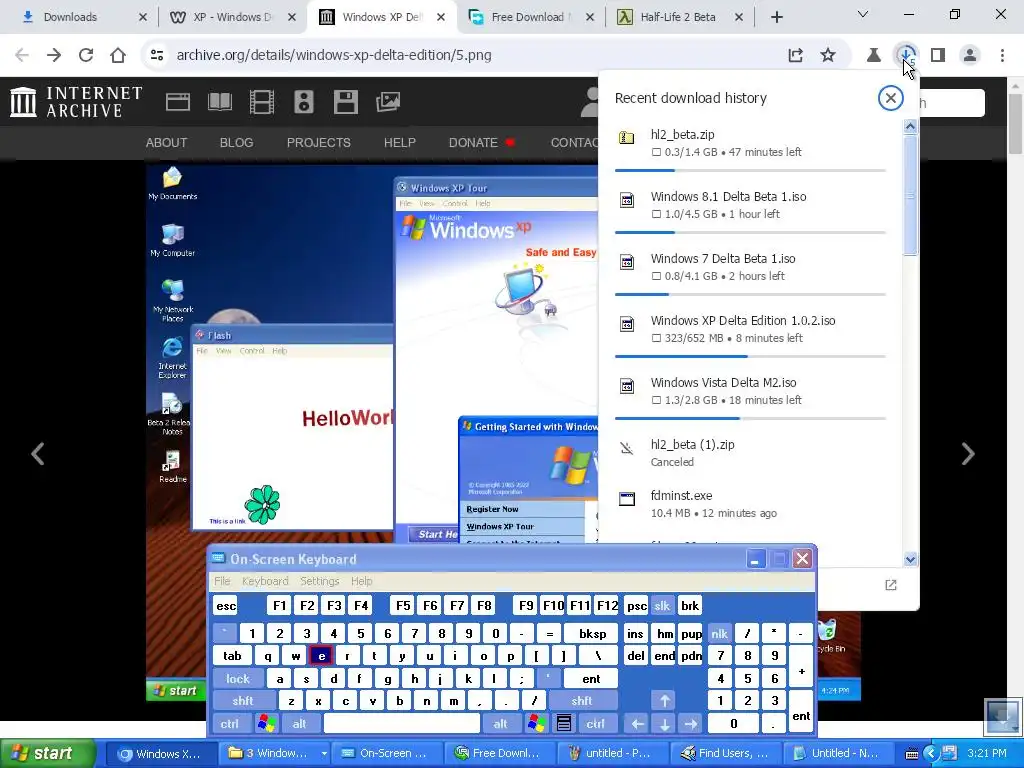Close the Half-Life 2 Beta tab
This screenshot has width=1024, height=768.
pyautogui.click(x=739, y=17)
